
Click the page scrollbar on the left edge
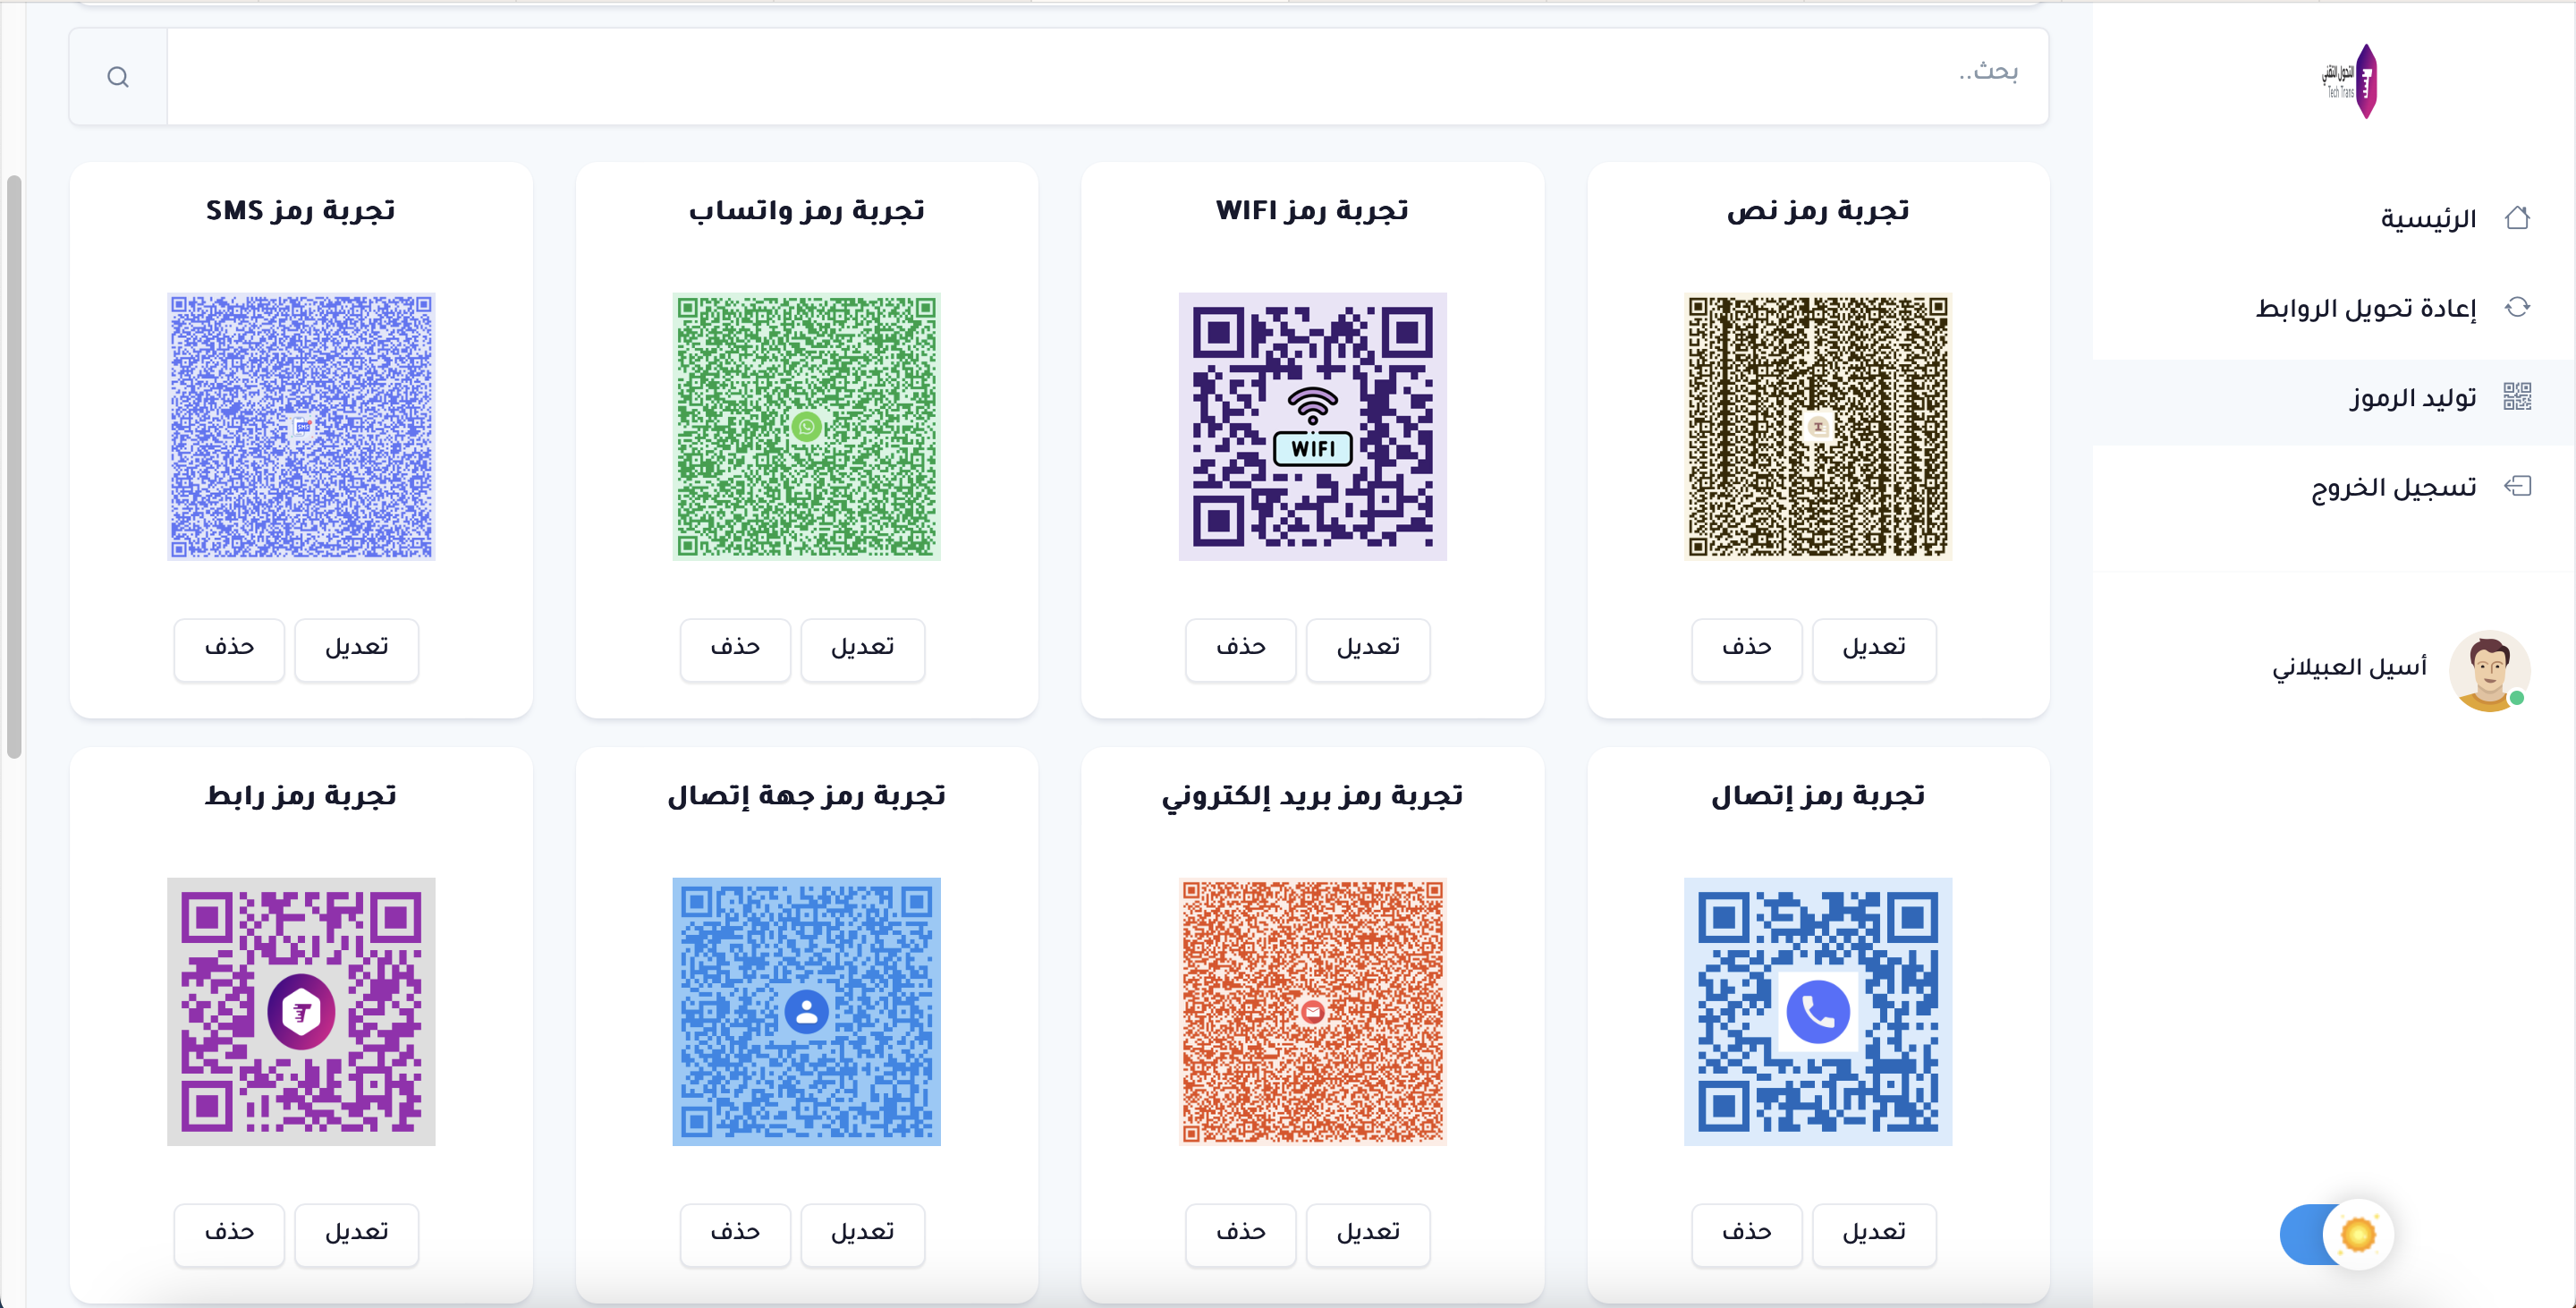[14, 466]
